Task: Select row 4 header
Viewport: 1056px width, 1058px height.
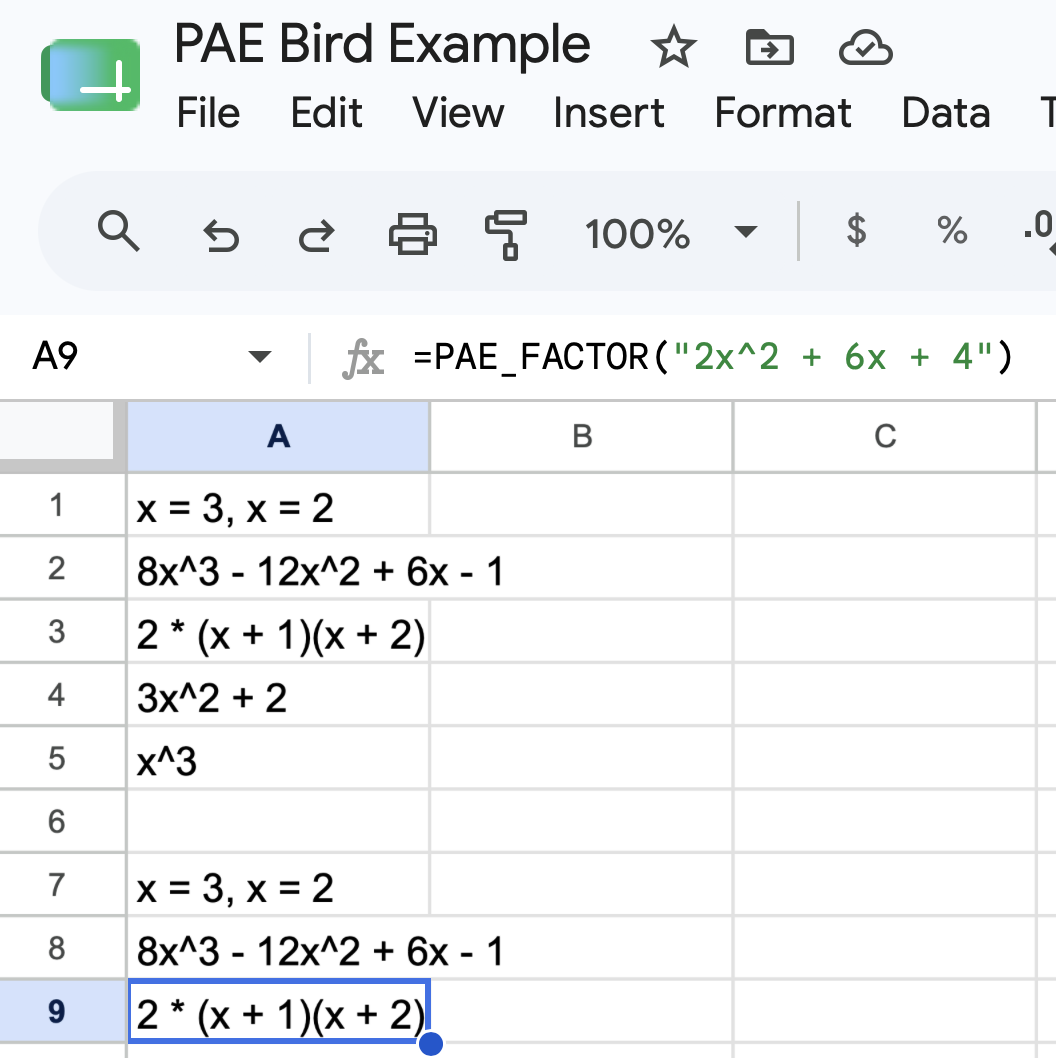Action: tap(63, 696)
